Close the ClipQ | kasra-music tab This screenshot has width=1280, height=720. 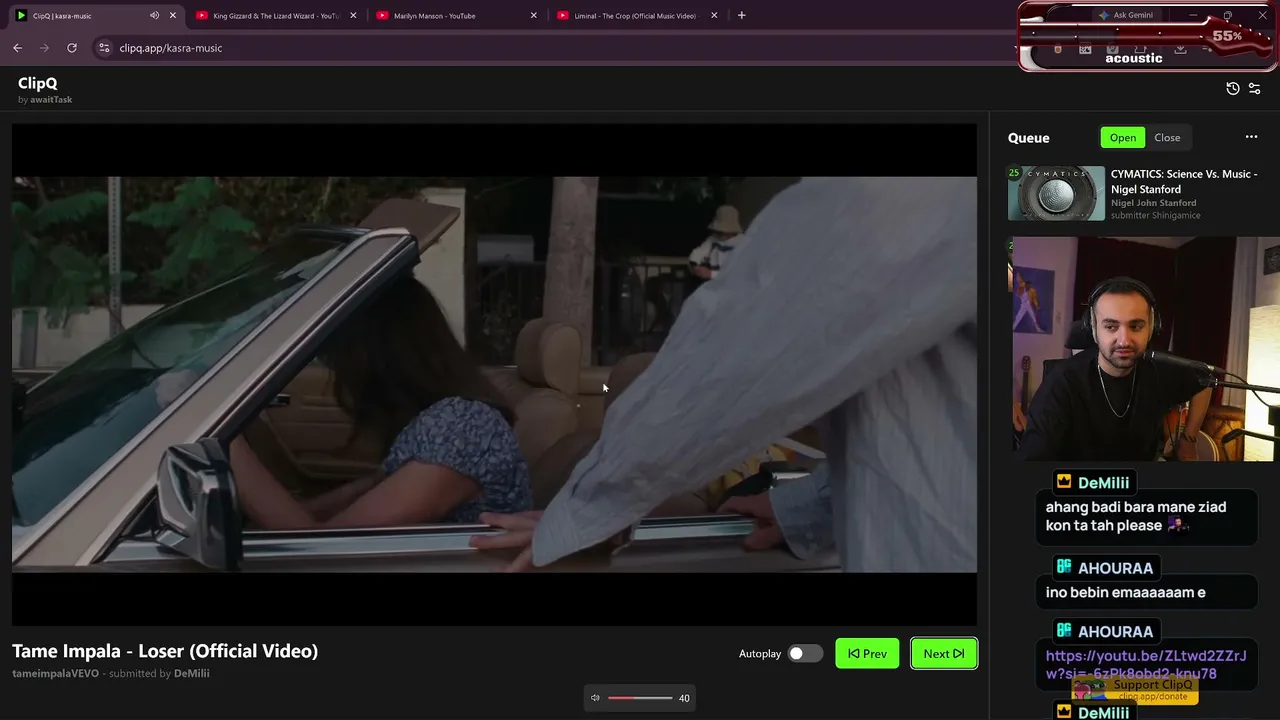click(x=172, y=16)
